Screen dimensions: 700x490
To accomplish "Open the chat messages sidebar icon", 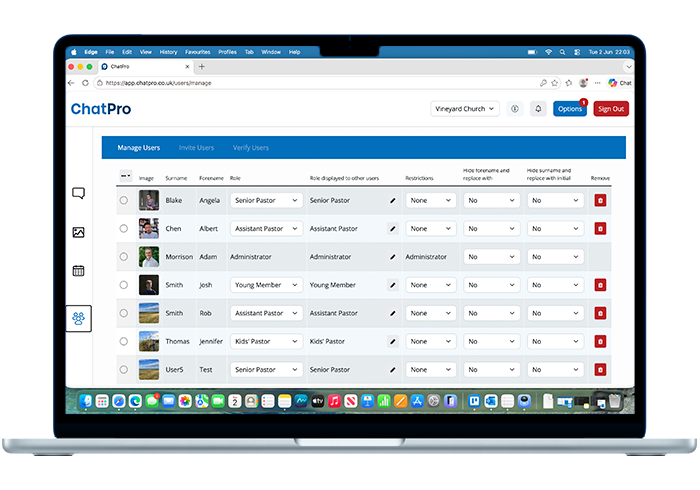I will click(79, 193).
